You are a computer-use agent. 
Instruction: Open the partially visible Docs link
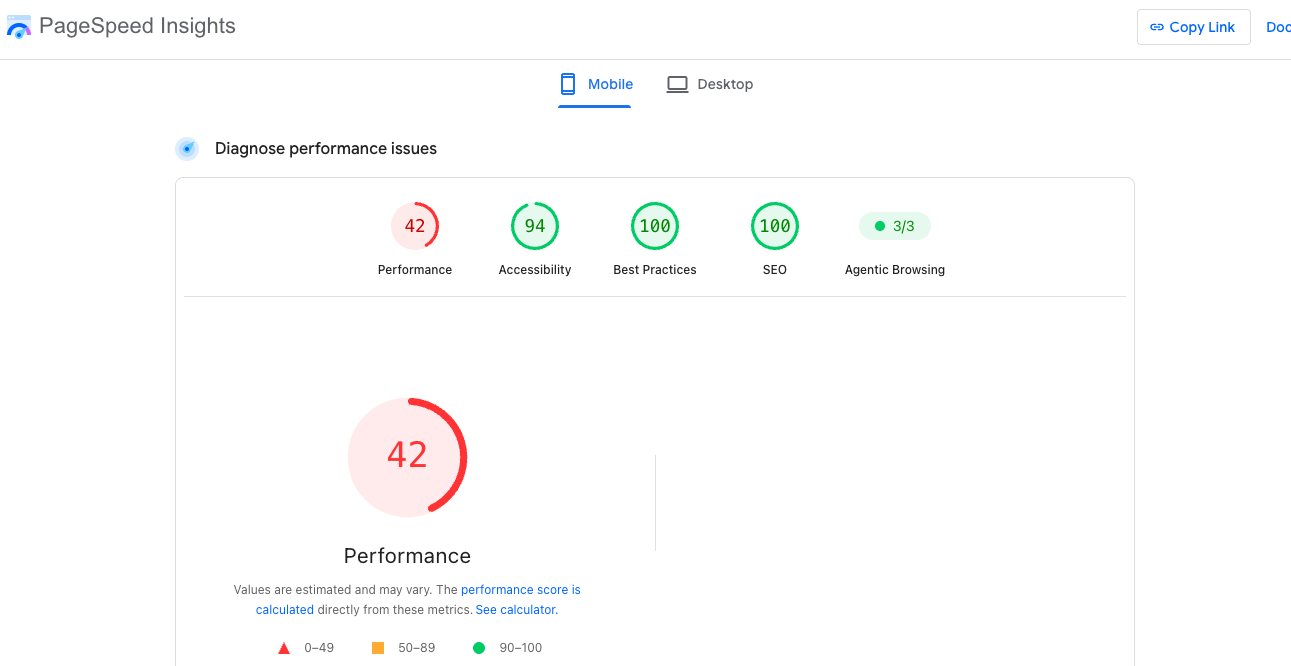(x=1278, y=27)
